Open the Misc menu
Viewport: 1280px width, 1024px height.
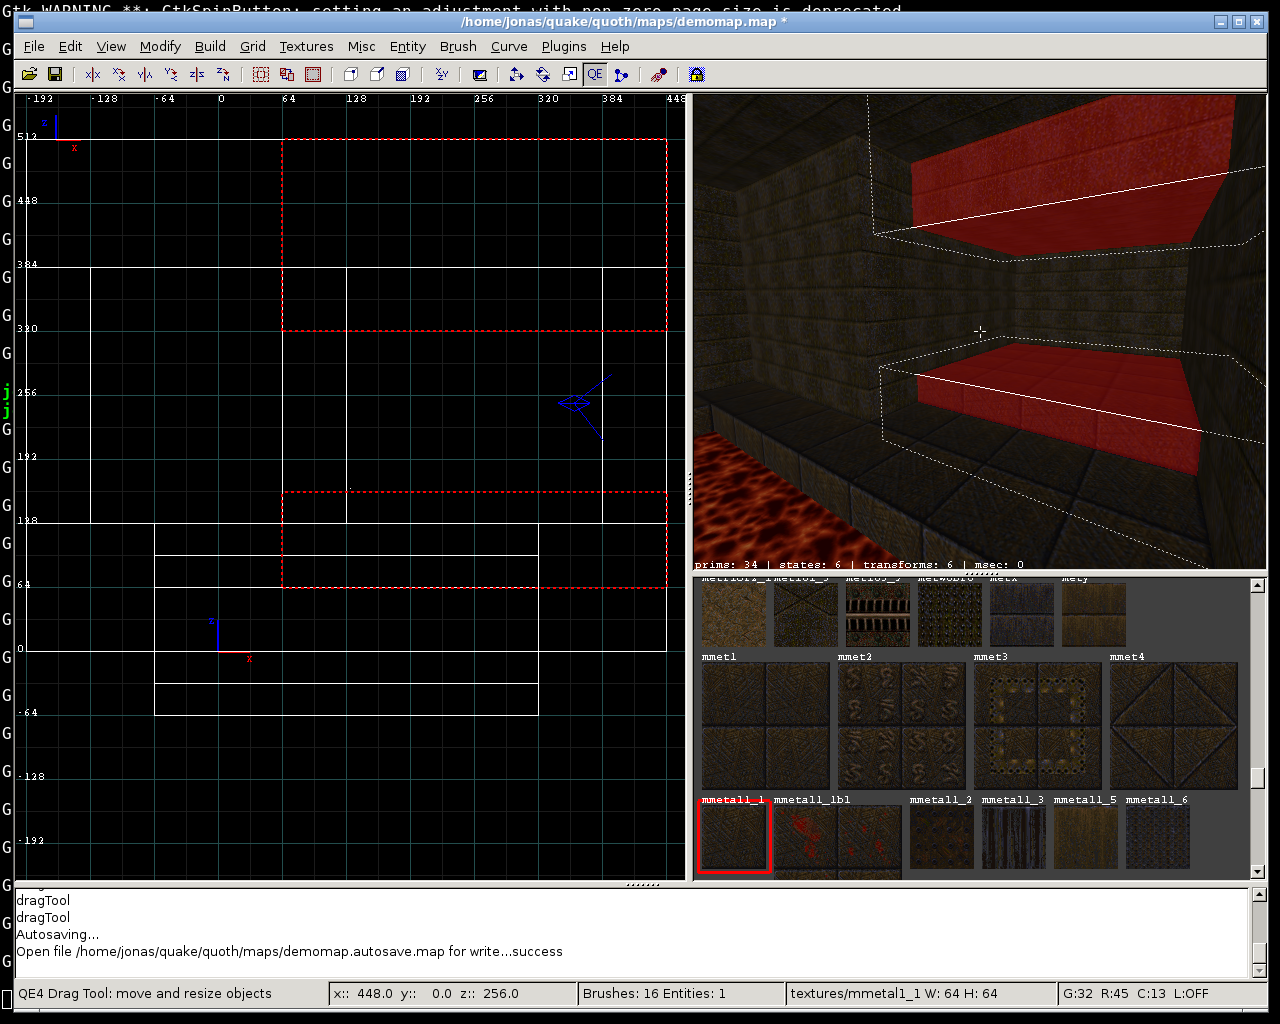point(362,46)
